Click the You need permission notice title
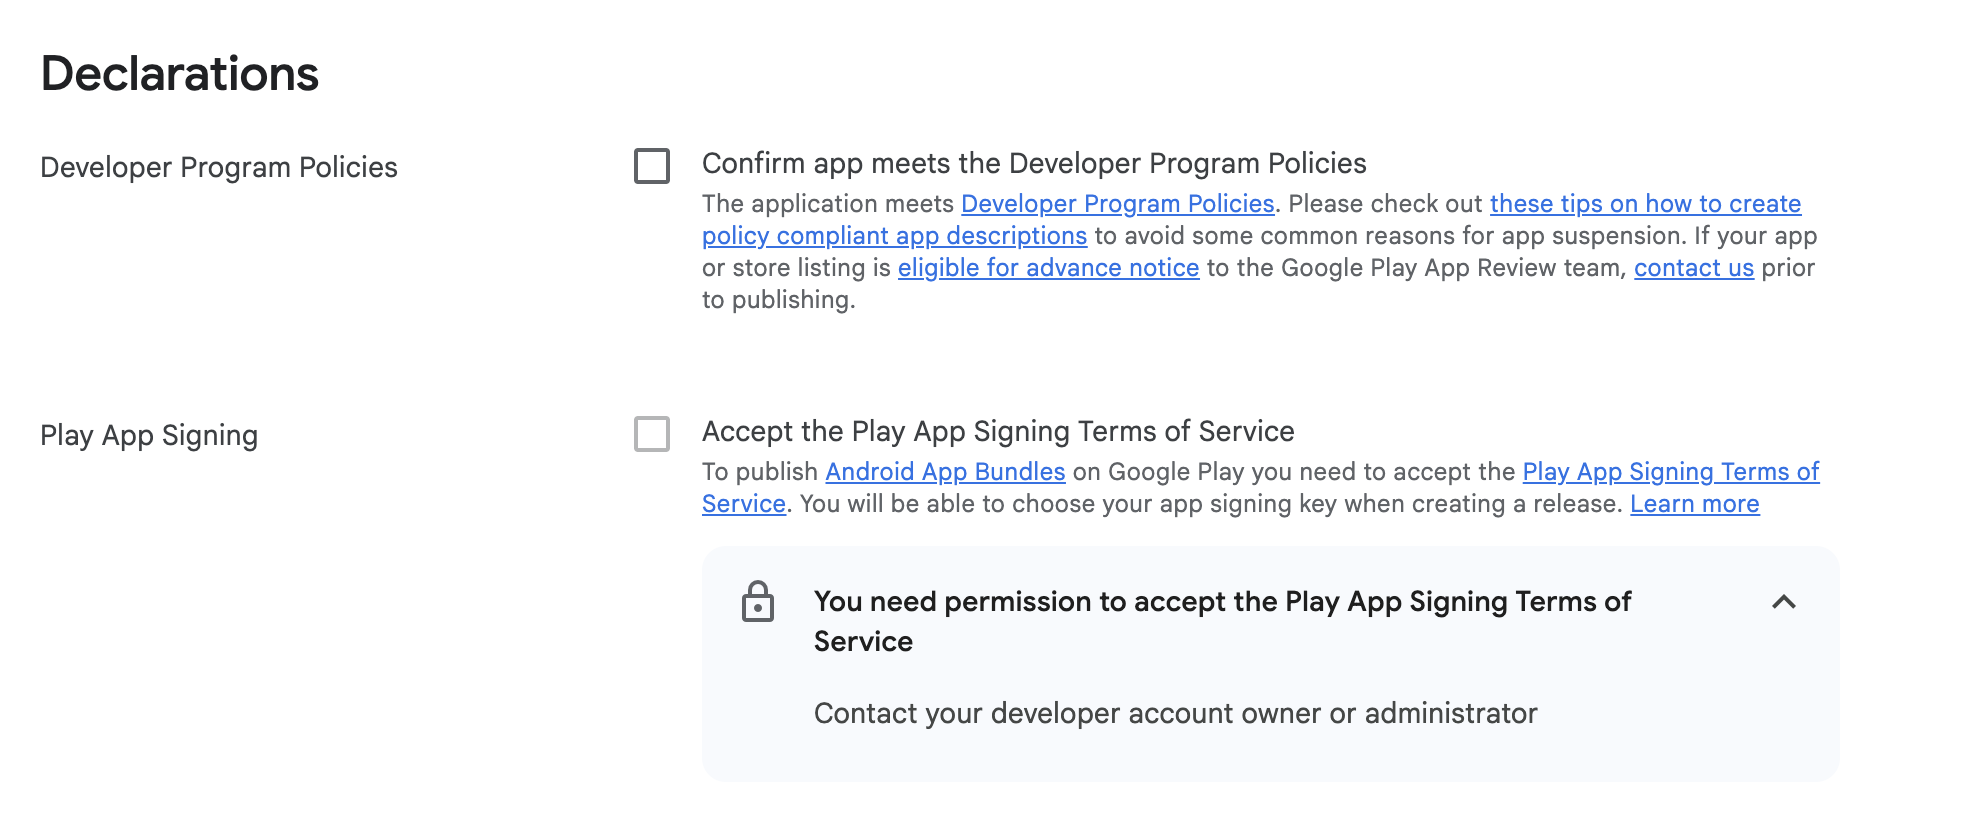Screen dimensions: 1968x834 tap(1222, 602)
